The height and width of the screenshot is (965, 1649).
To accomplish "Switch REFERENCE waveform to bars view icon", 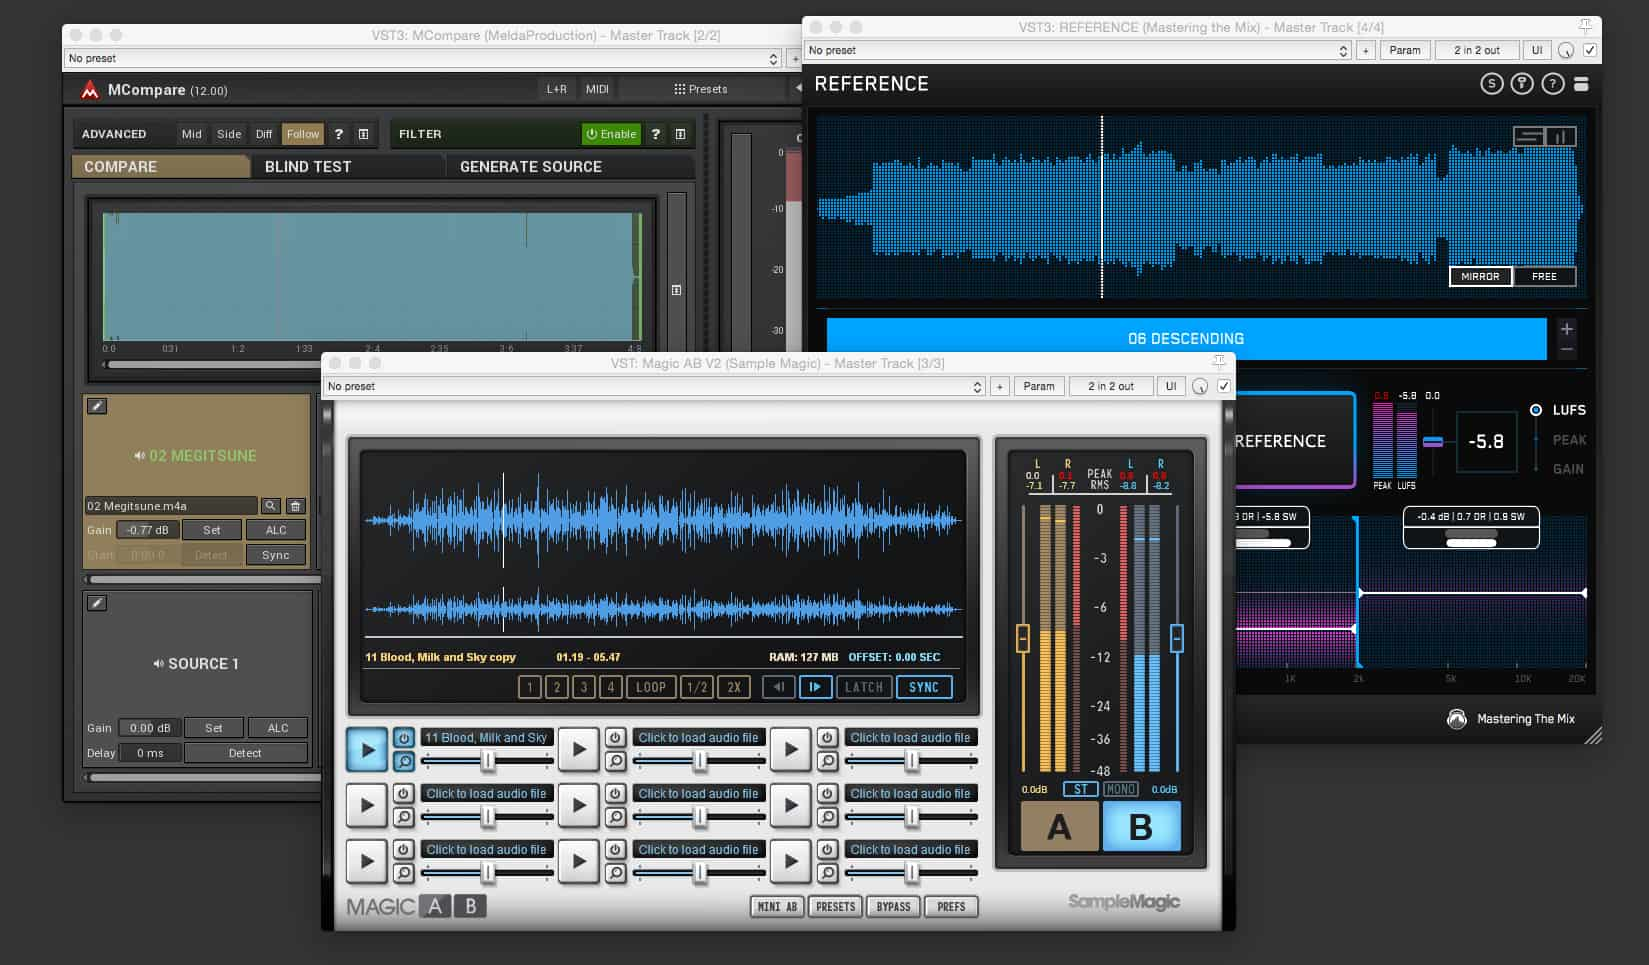I will (x=1561, y=136).
